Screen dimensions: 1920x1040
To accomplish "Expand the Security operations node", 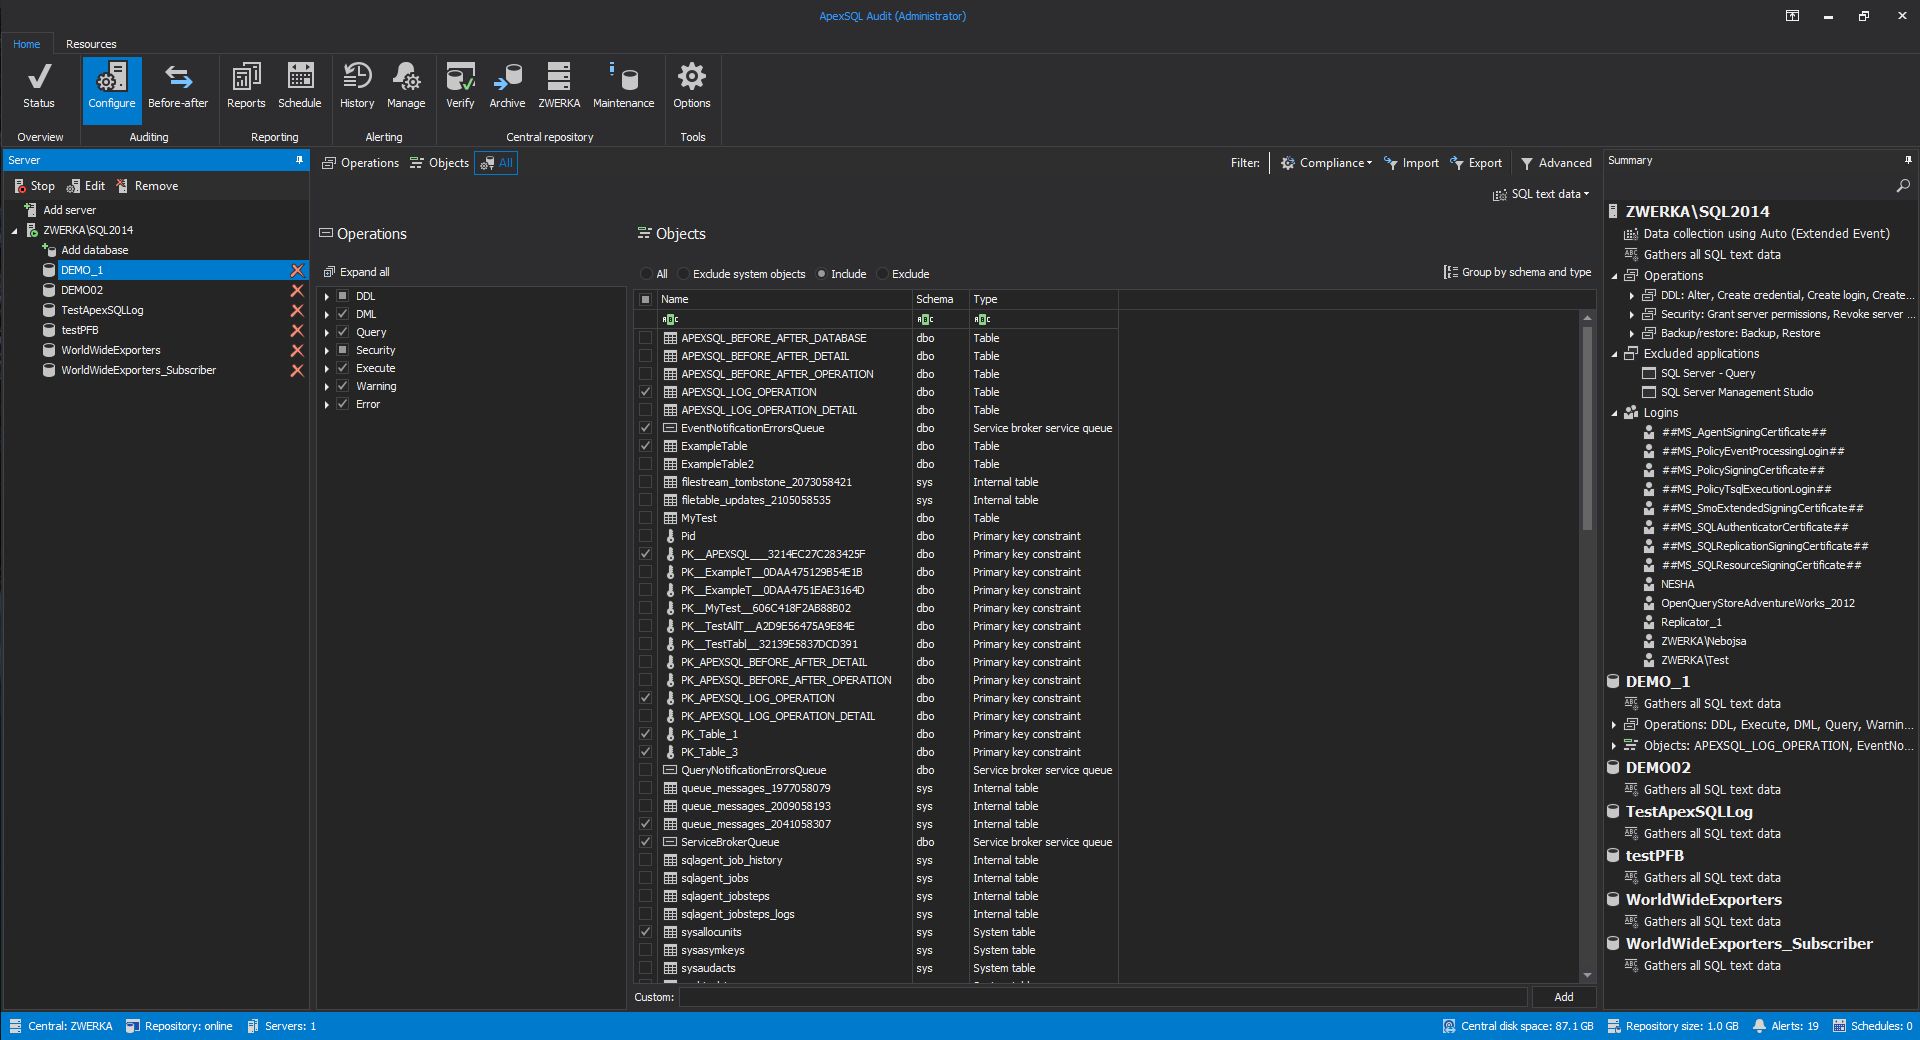I will (326, 350).
